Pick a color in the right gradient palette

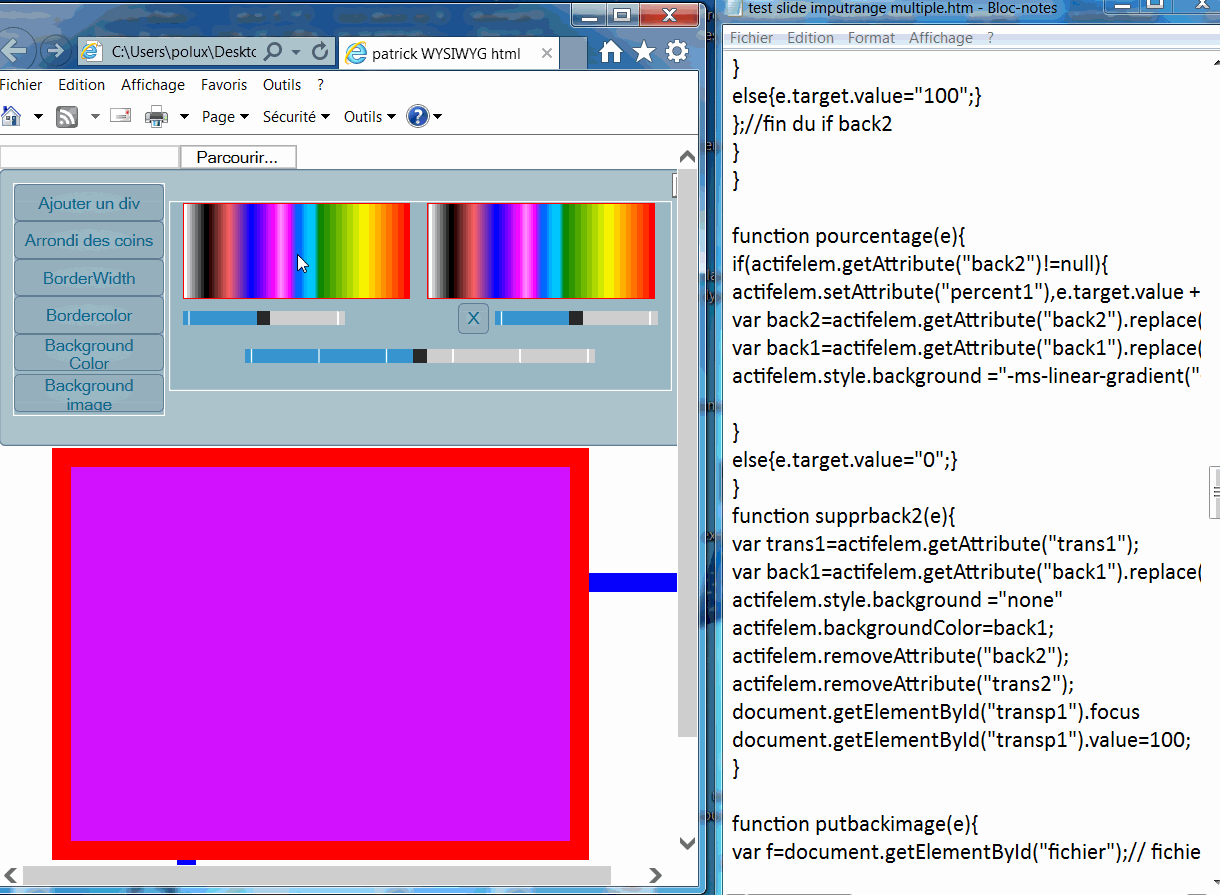point(541,251)
